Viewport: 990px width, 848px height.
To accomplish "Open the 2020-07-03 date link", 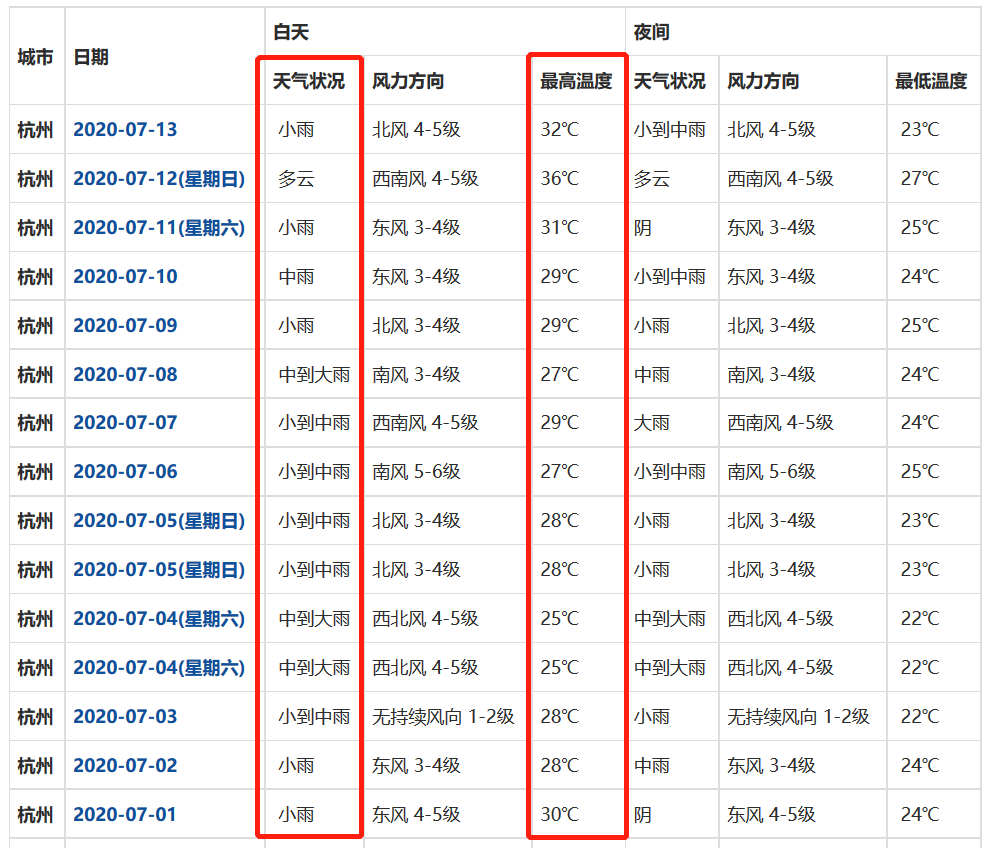I will tap(125, 717).
